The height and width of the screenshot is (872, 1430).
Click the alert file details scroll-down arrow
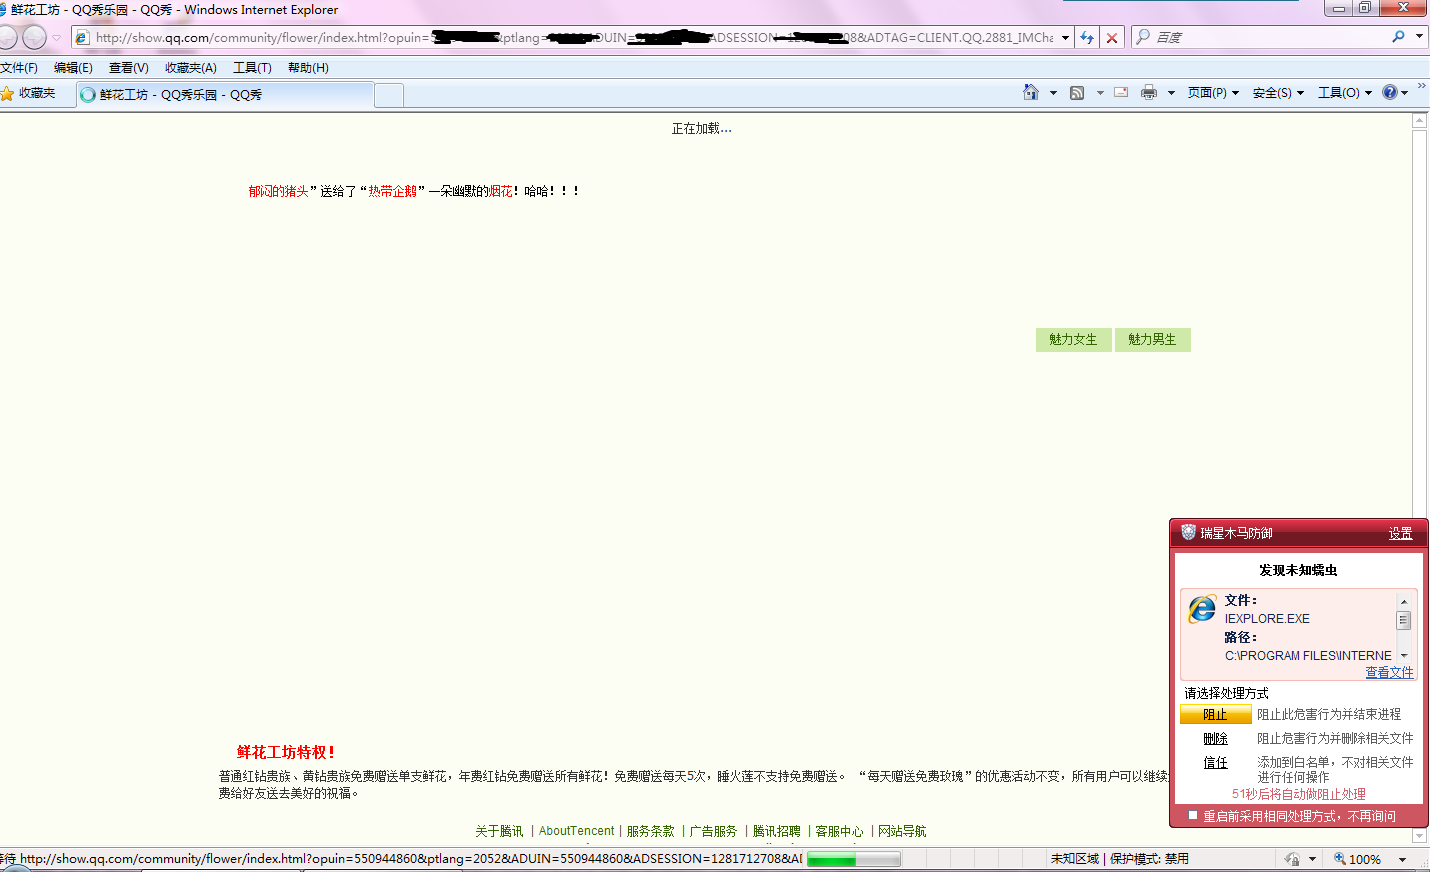(x=1404, y=655)
